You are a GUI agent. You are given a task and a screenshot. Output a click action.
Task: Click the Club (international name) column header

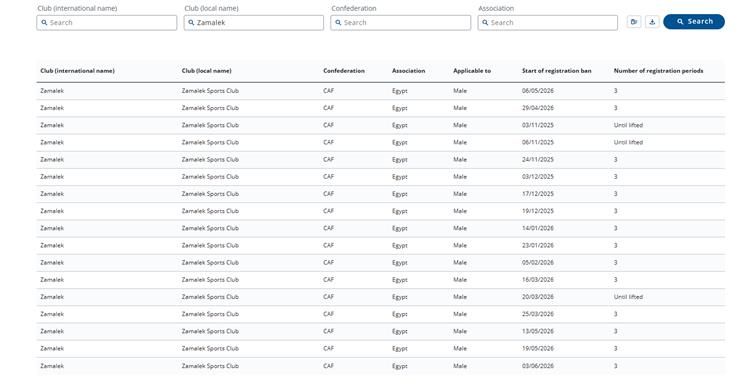(77, 71)
